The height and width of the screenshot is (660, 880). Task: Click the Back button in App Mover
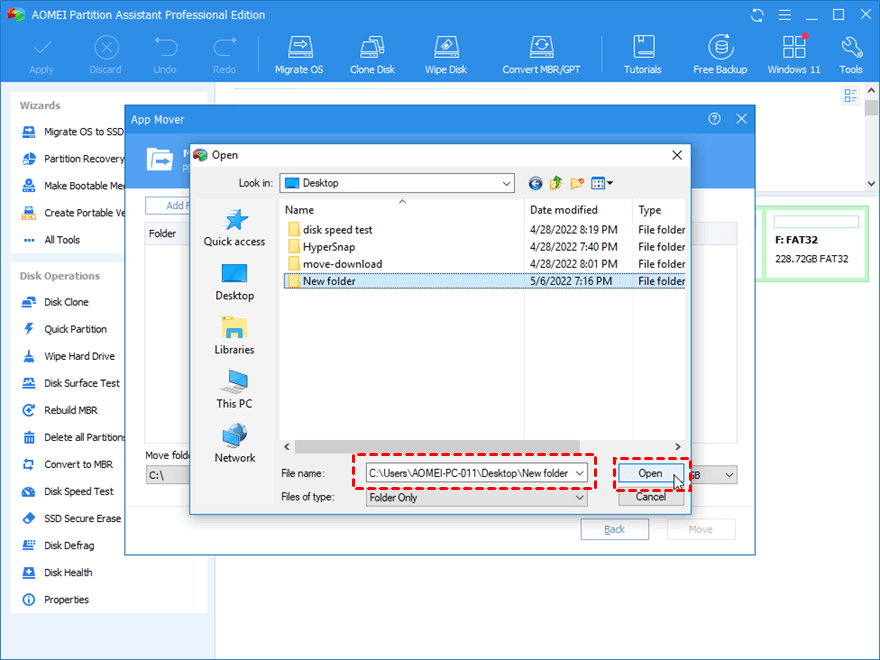[615, 529]
